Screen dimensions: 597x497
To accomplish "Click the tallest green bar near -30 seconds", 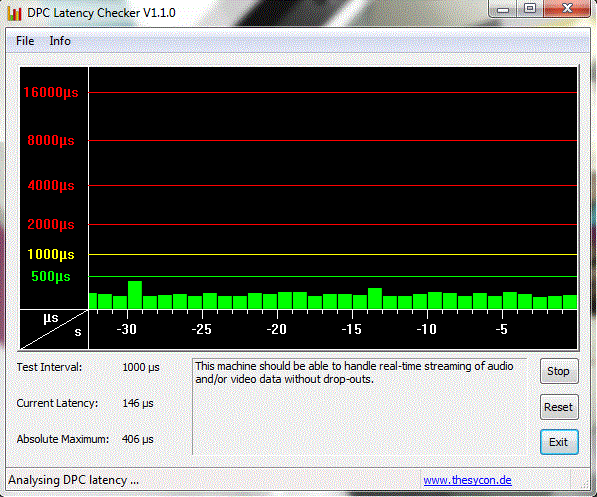I will coord(135,295).
